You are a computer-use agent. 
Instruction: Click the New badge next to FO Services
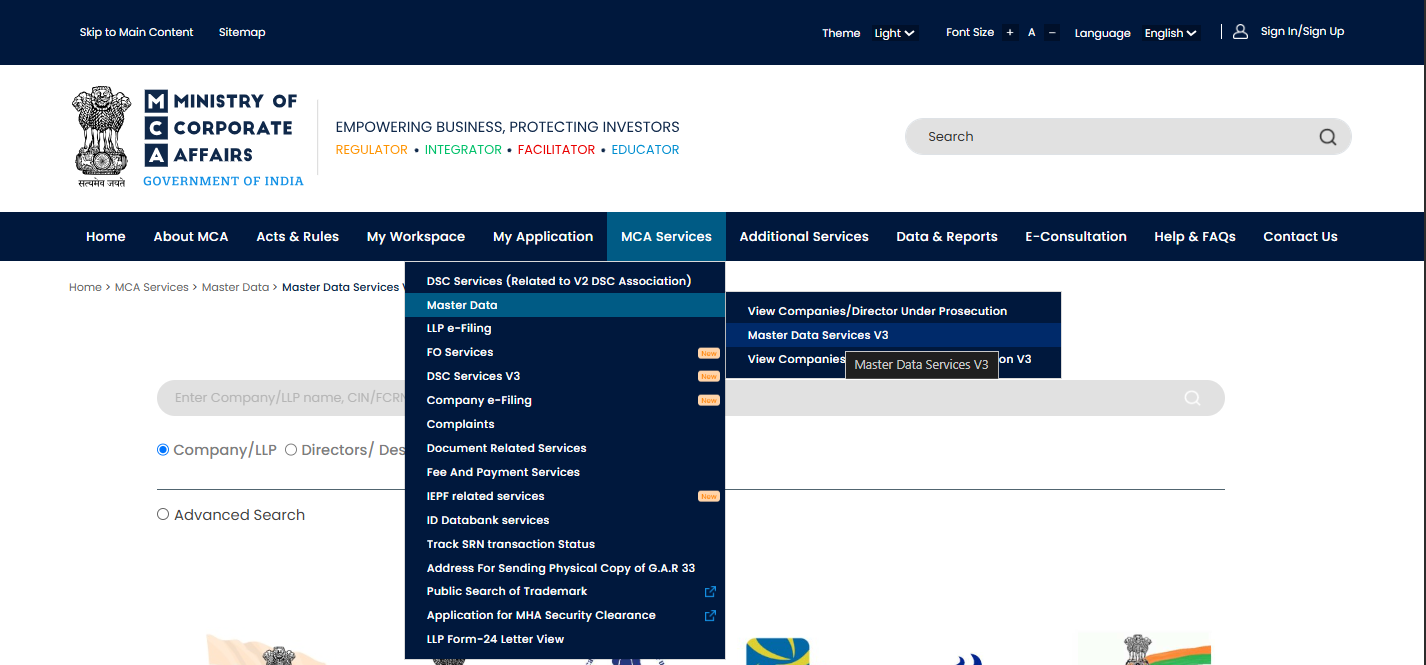tap(709, 353)
